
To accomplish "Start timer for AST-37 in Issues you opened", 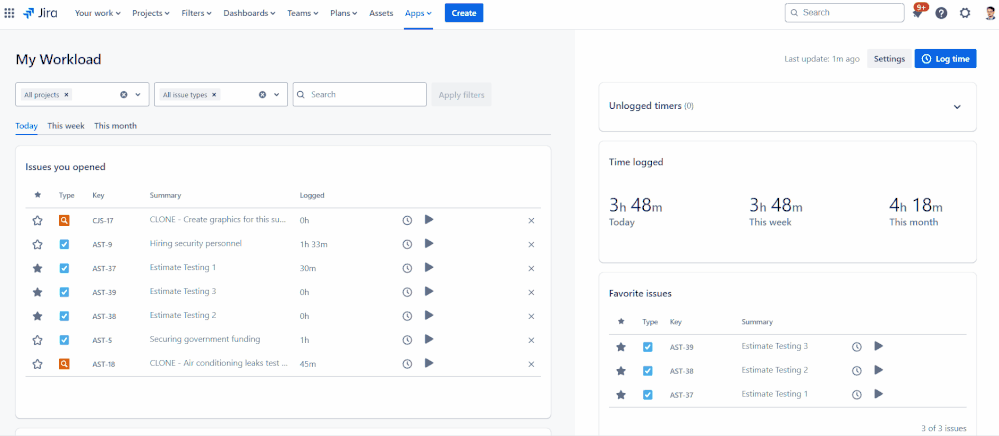I will (x=429, y=268).
